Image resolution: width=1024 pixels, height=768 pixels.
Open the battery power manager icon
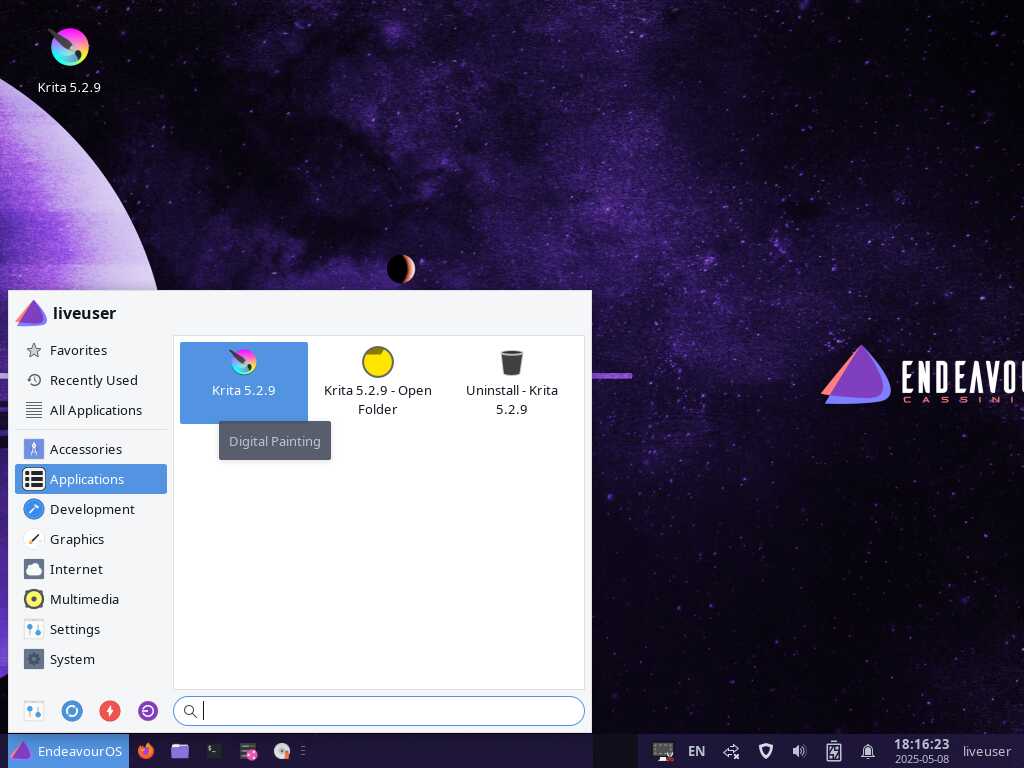[834, 751]
